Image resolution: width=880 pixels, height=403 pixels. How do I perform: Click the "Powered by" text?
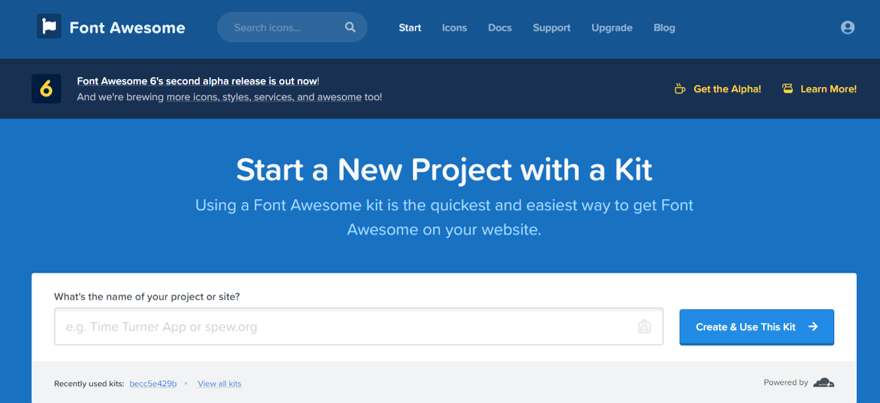coord(786,382)
